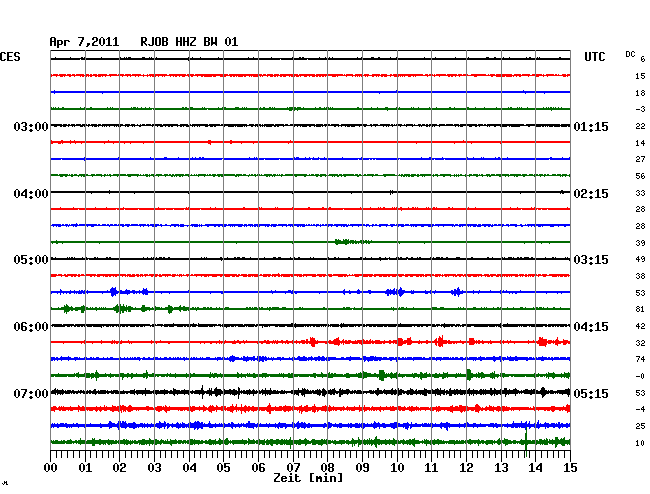Click minute tick label '03' on time axis
The height and width of the screenshot is (494, 650).
pyautogui.click(x=154, y=468)
